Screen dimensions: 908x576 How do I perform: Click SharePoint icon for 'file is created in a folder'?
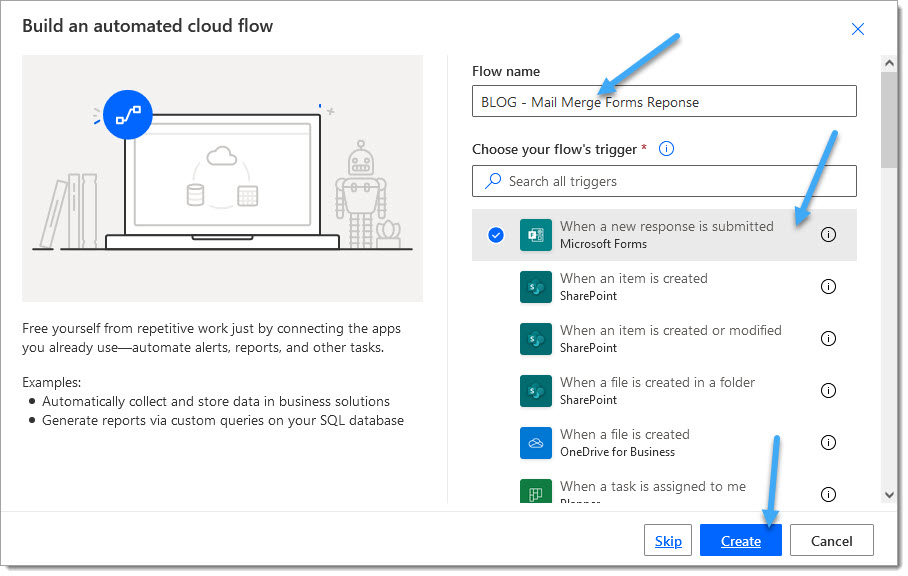535,391
